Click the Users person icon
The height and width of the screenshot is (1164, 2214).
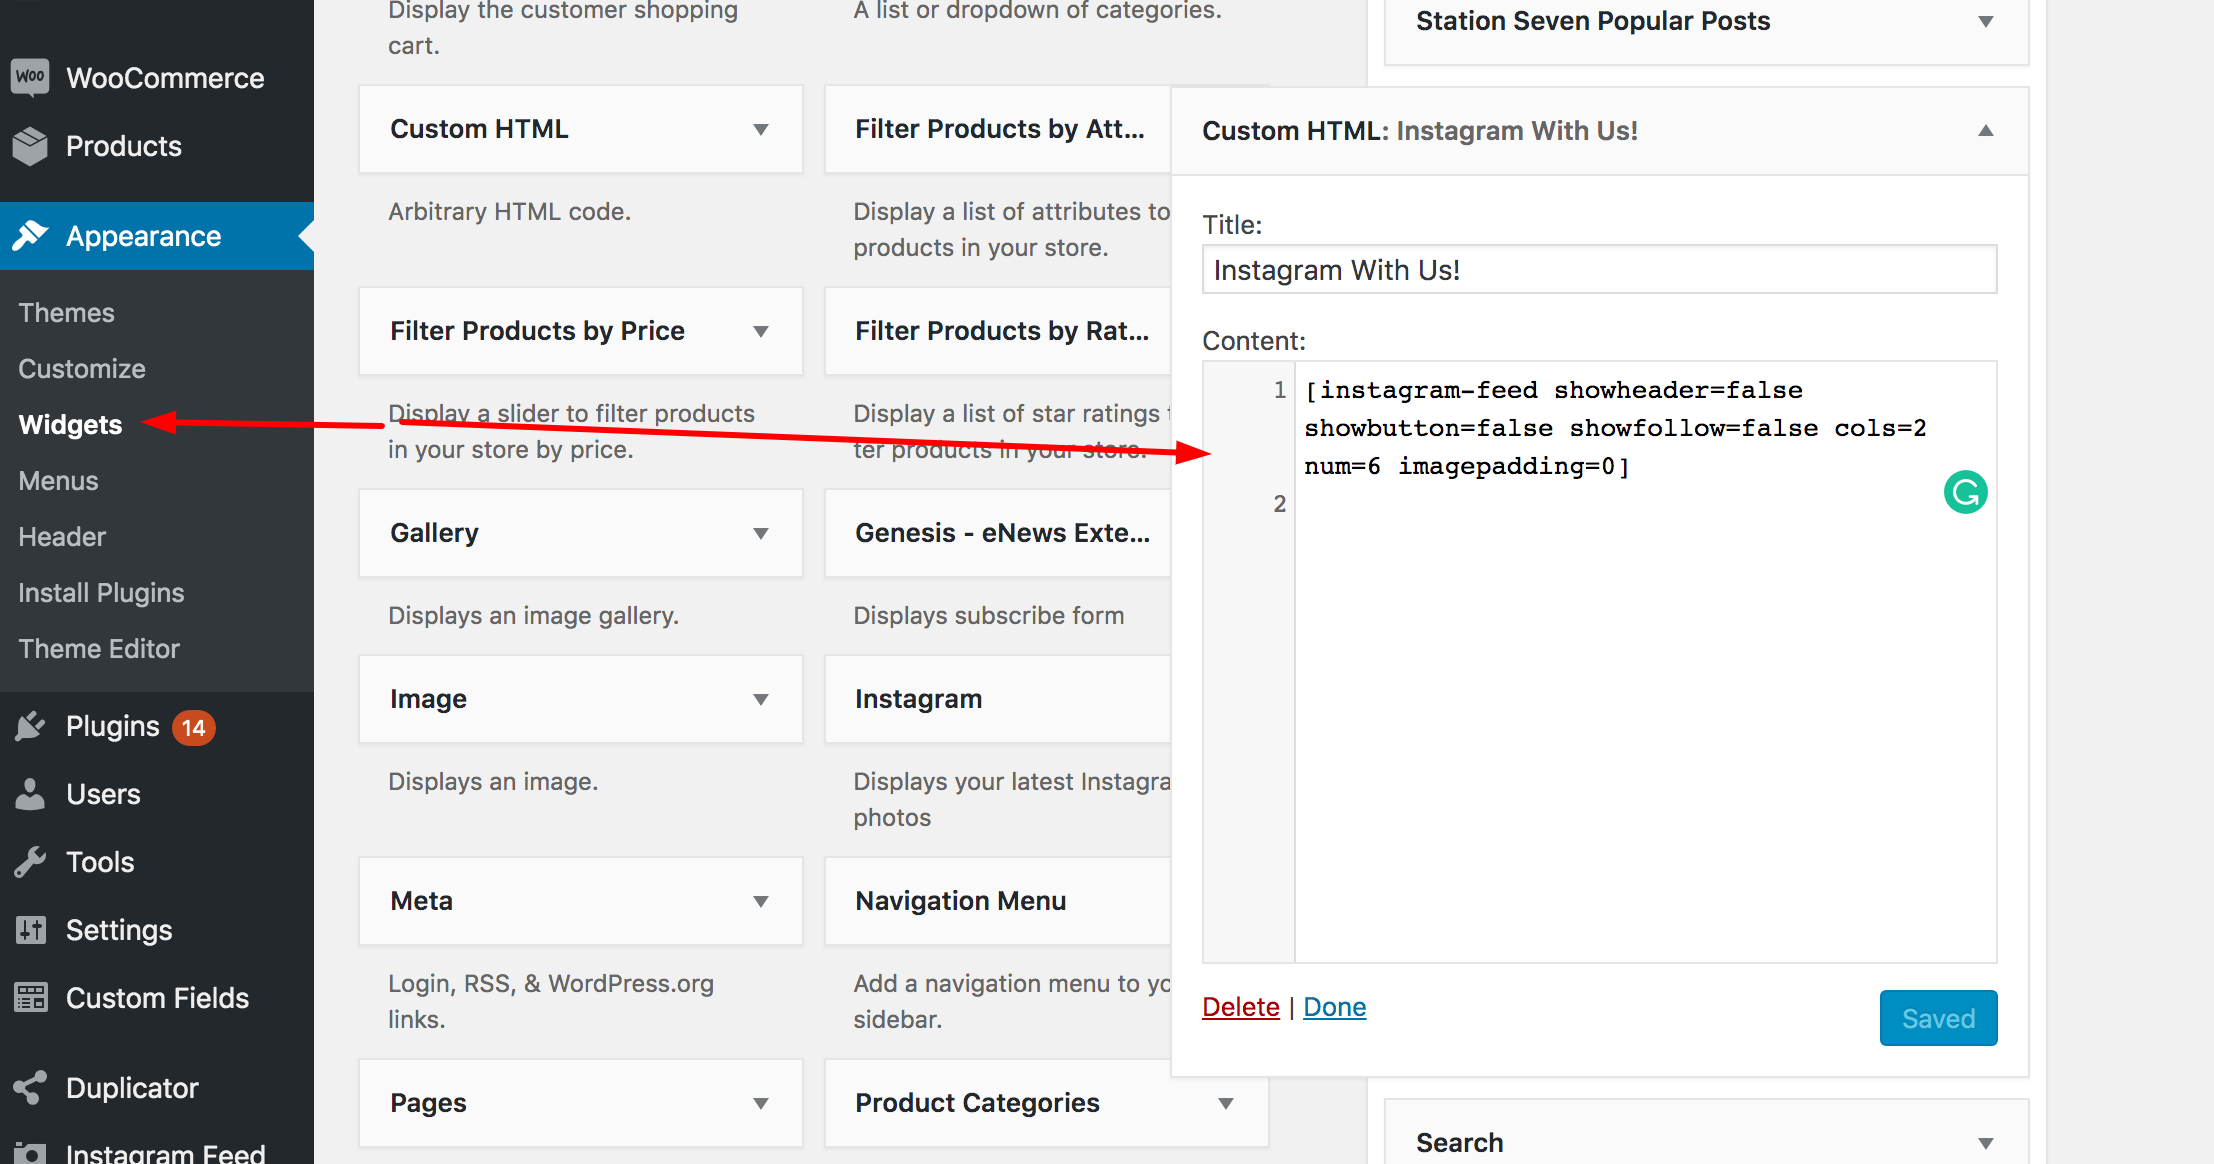click(x=30, y=794)
